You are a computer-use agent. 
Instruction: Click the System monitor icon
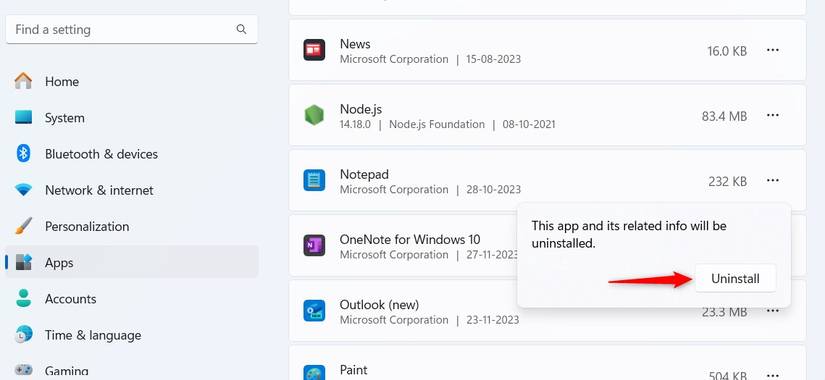23,117
